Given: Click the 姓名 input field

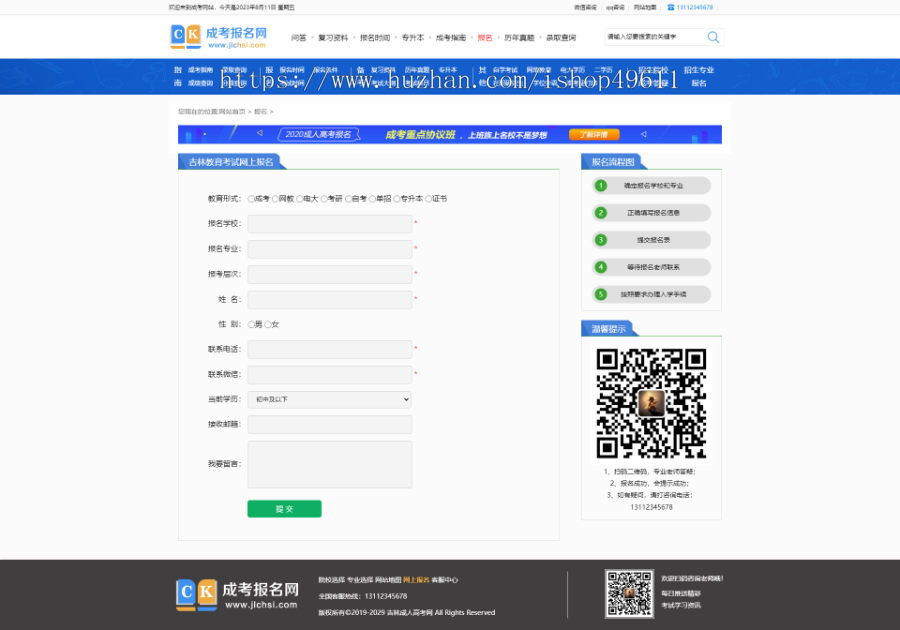Looking at the screenshot, I should (330, 299).
